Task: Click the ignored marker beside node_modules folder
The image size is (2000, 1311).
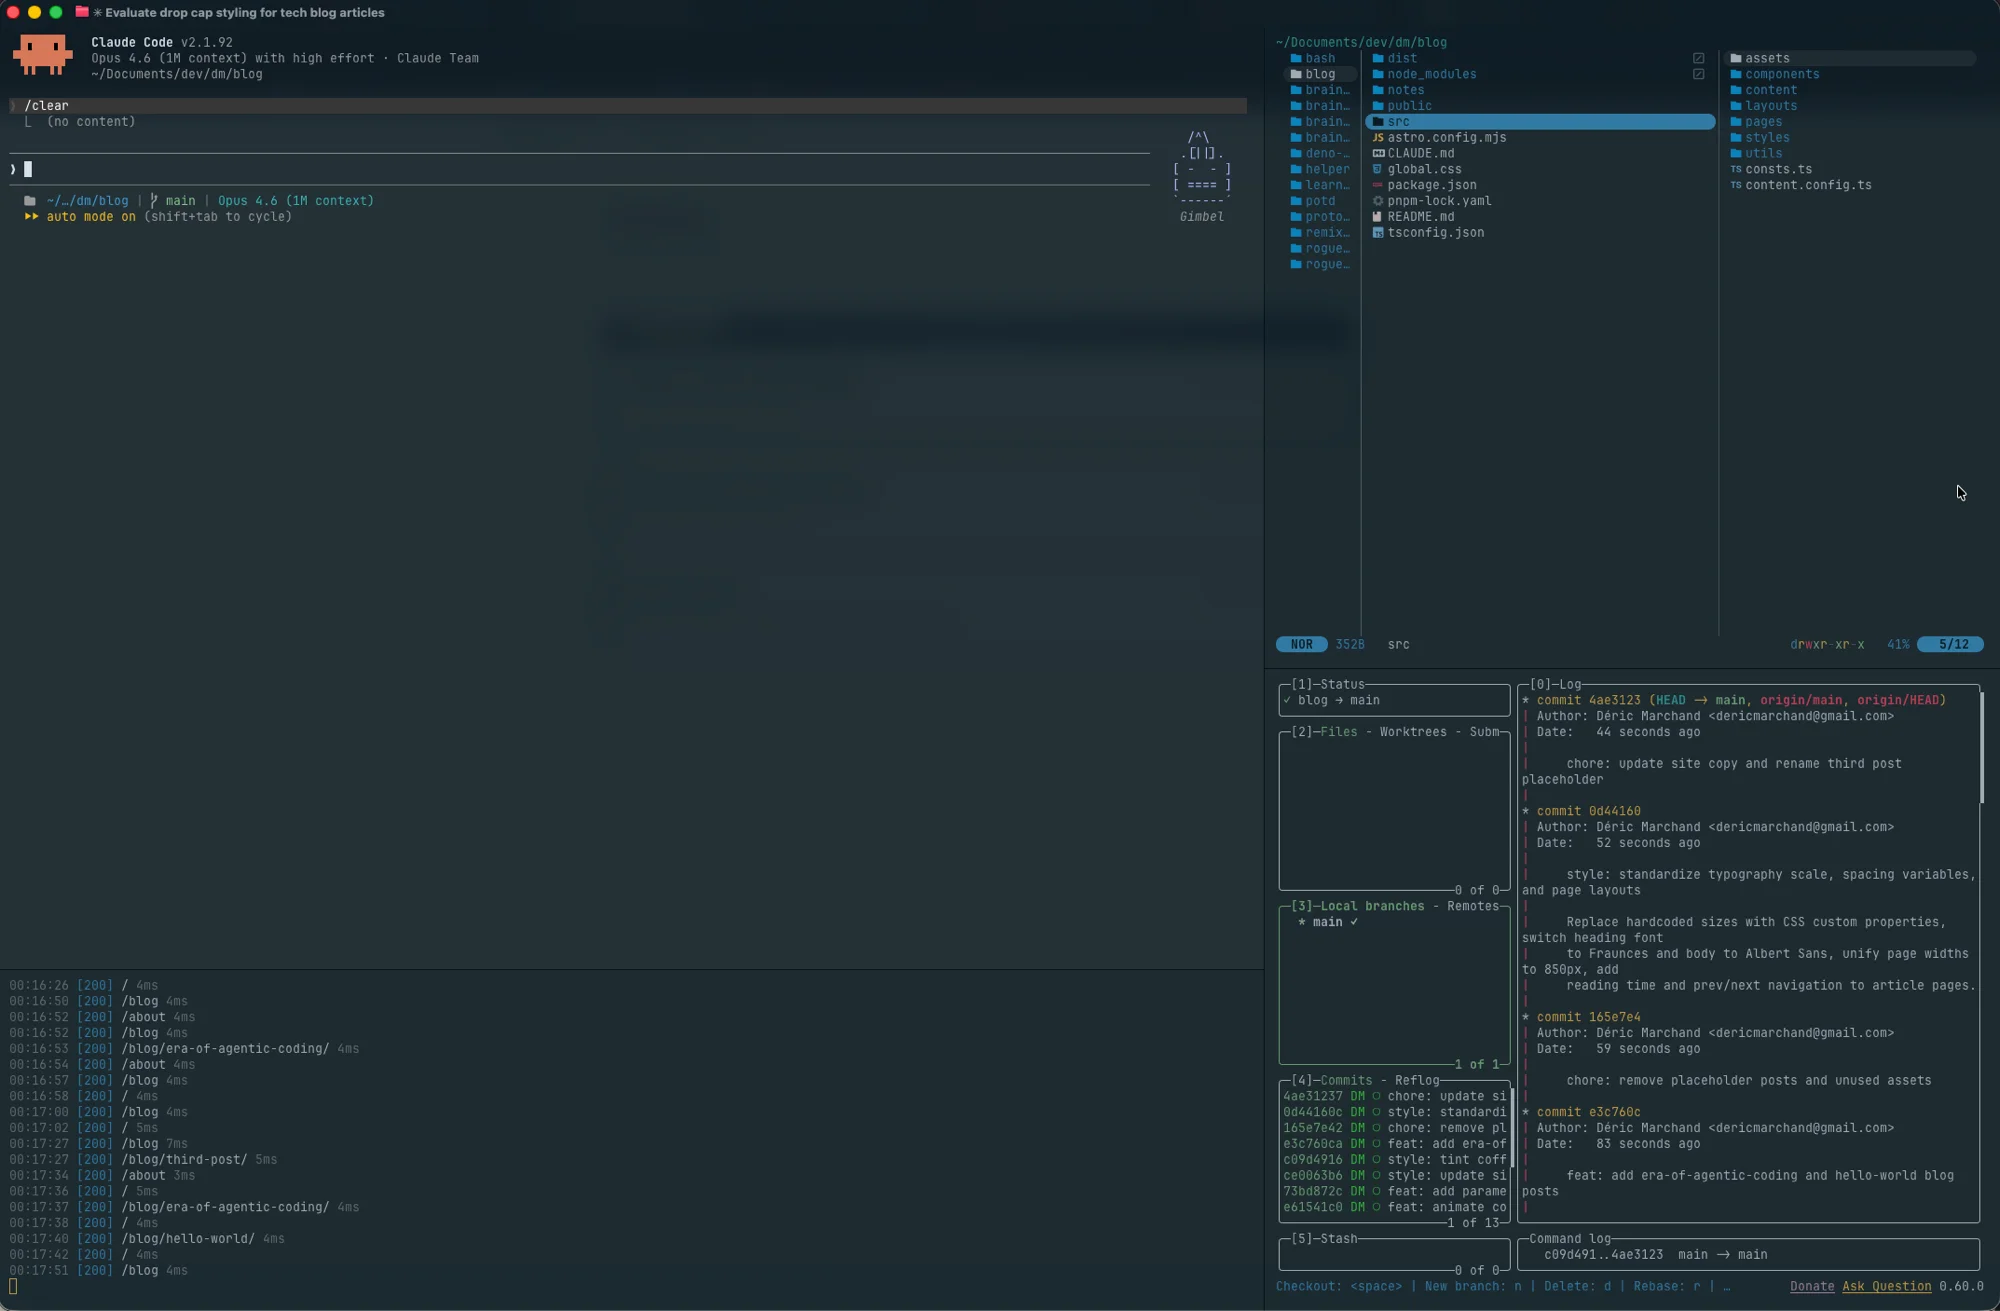Action: coord(1698,75)
